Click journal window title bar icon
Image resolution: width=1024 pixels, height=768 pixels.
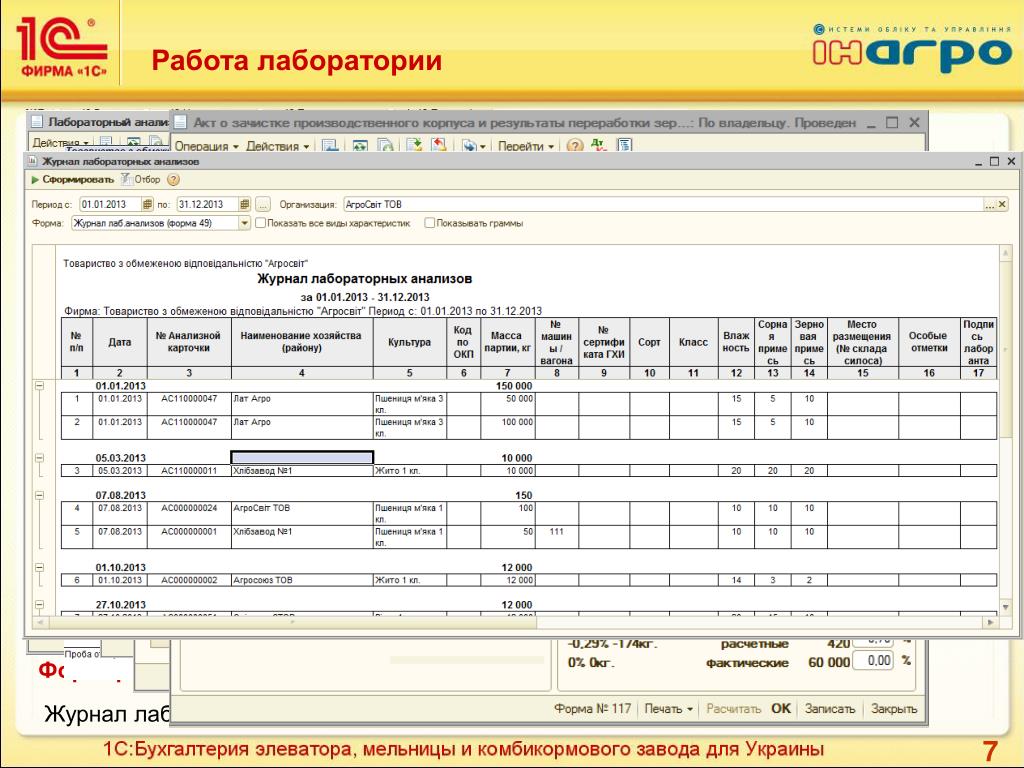tap(33, 161)
